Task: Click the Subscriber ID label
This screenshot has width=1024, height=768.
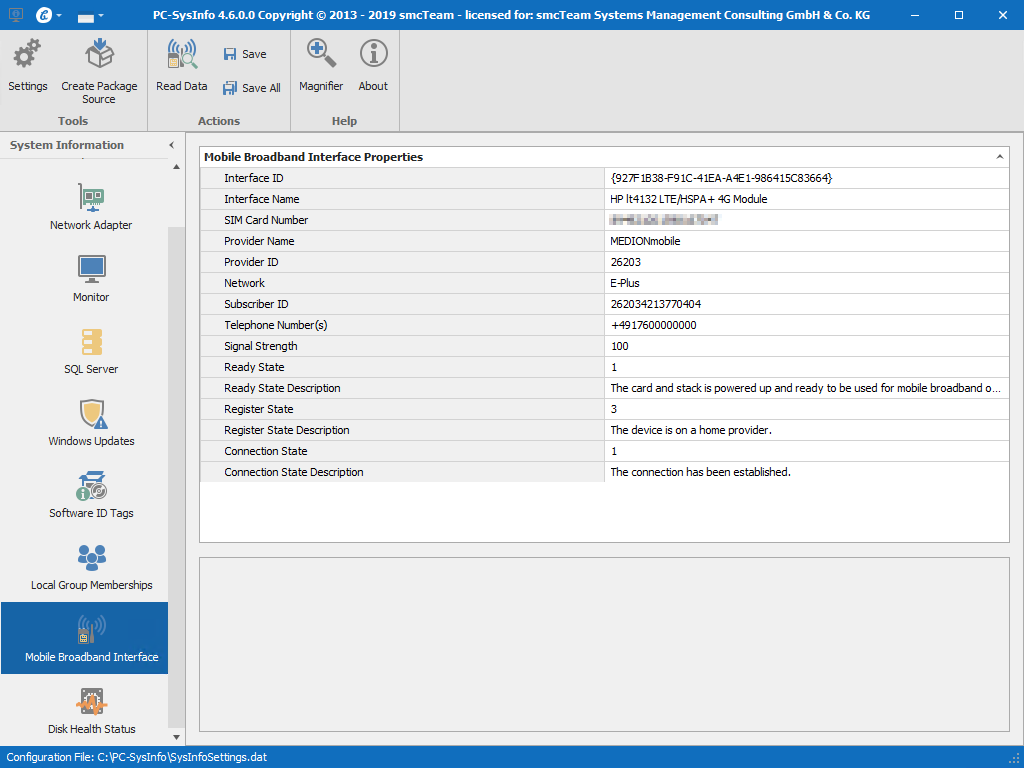Action: 256,304
